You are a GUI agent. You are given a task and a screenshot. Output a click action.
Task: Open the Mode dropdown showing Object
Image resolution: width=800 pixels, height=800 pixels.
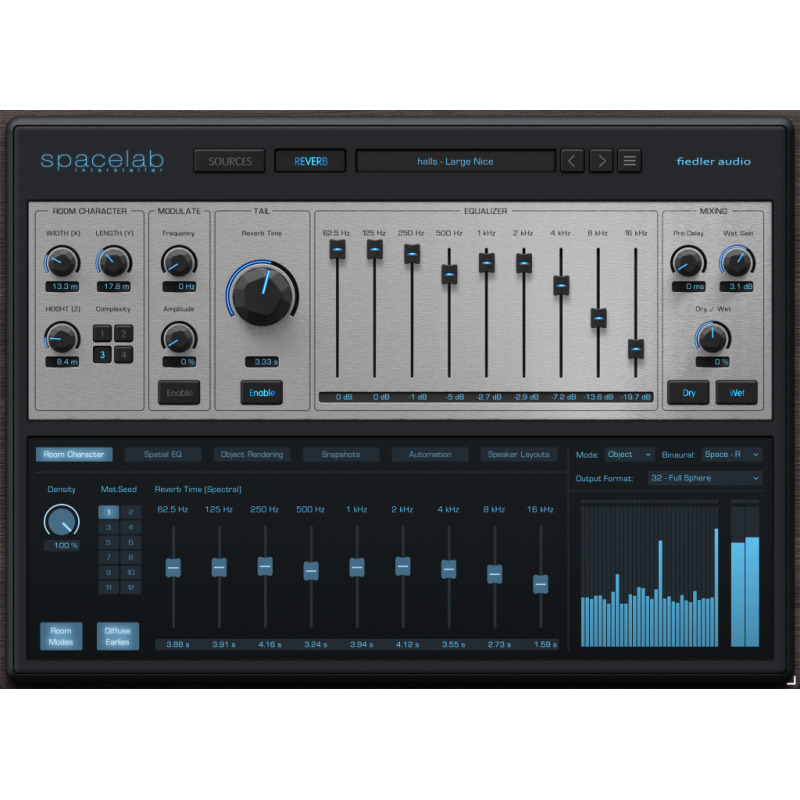point(628,454)
